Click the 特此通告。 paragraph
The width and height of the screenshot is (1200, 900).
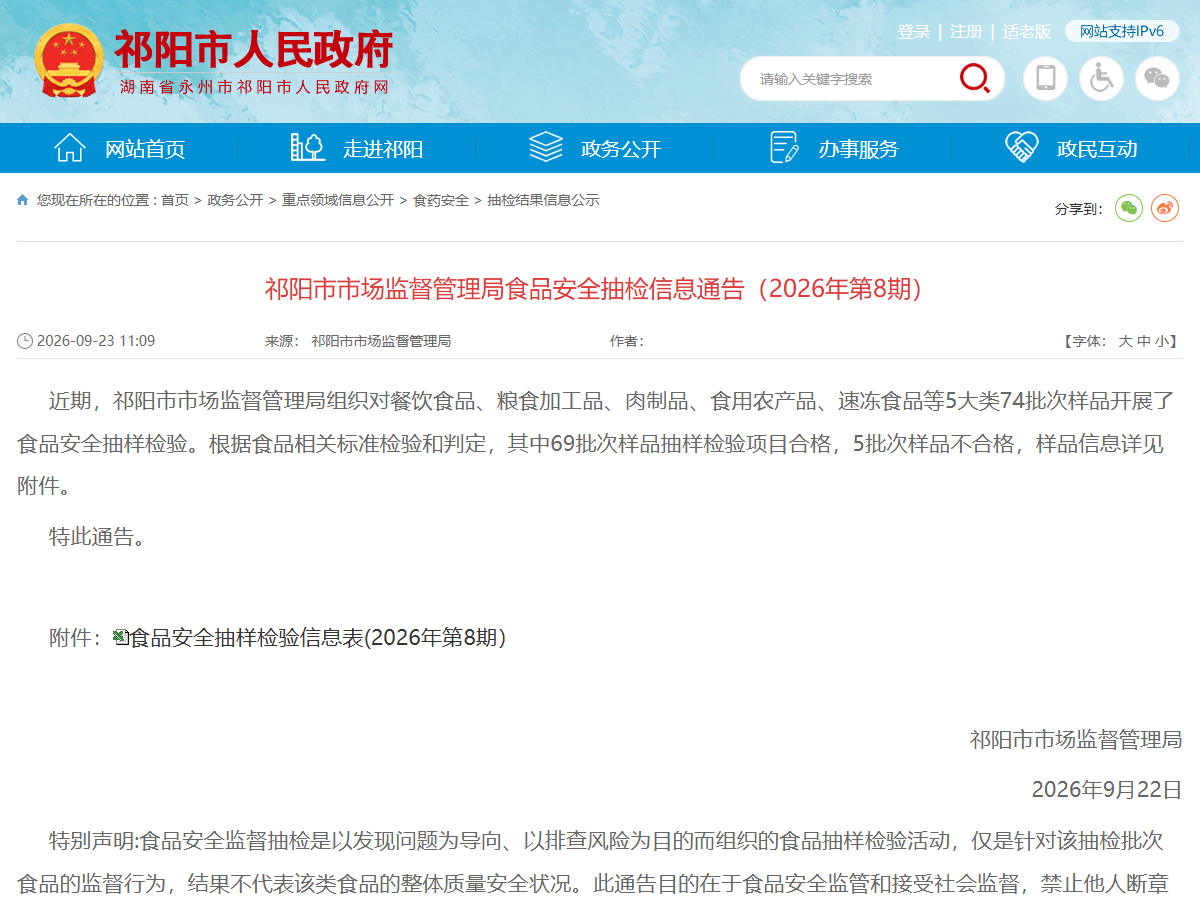coord(98,537)
